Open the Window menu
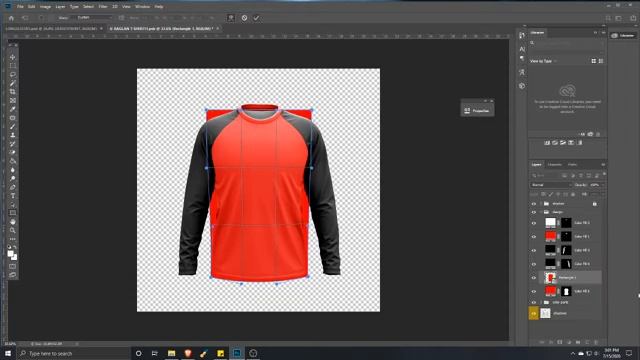Viewport: 640px width, 360px height. click(x=142, y=7)
